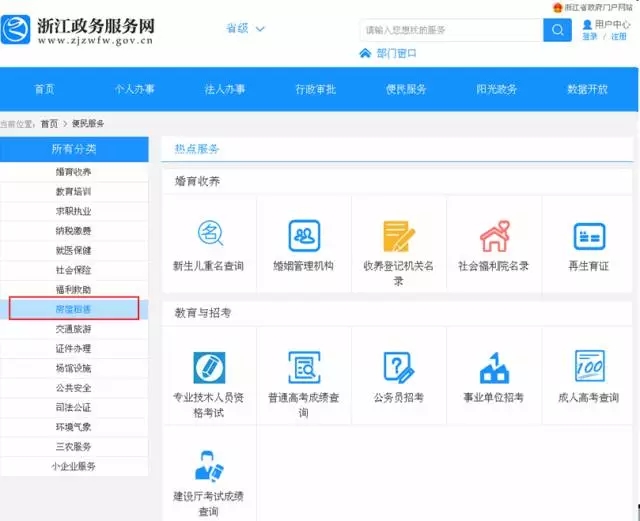Click the 部门窗口 house icon
640x521 pixels.
click(x=365, y=53)
